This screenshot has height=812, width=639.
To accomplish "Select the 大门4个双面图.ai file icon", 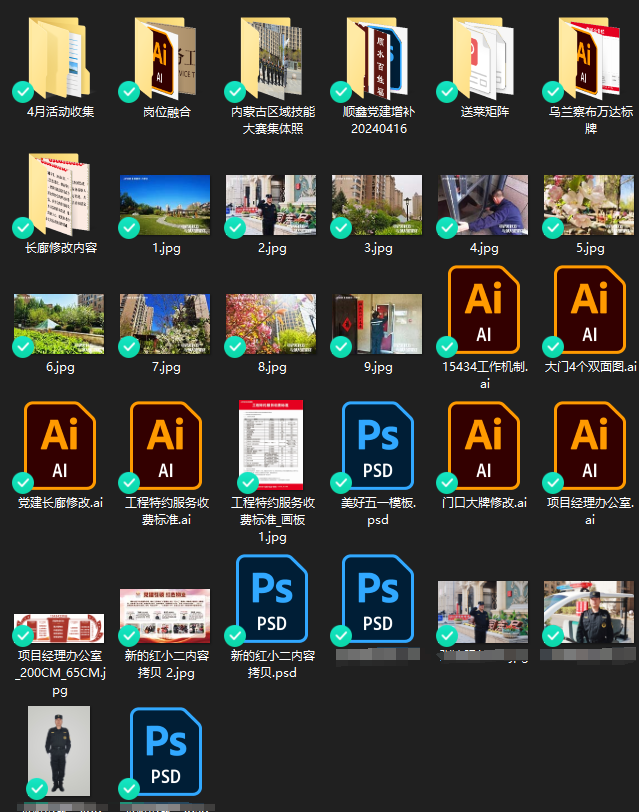I will point(589,310).
